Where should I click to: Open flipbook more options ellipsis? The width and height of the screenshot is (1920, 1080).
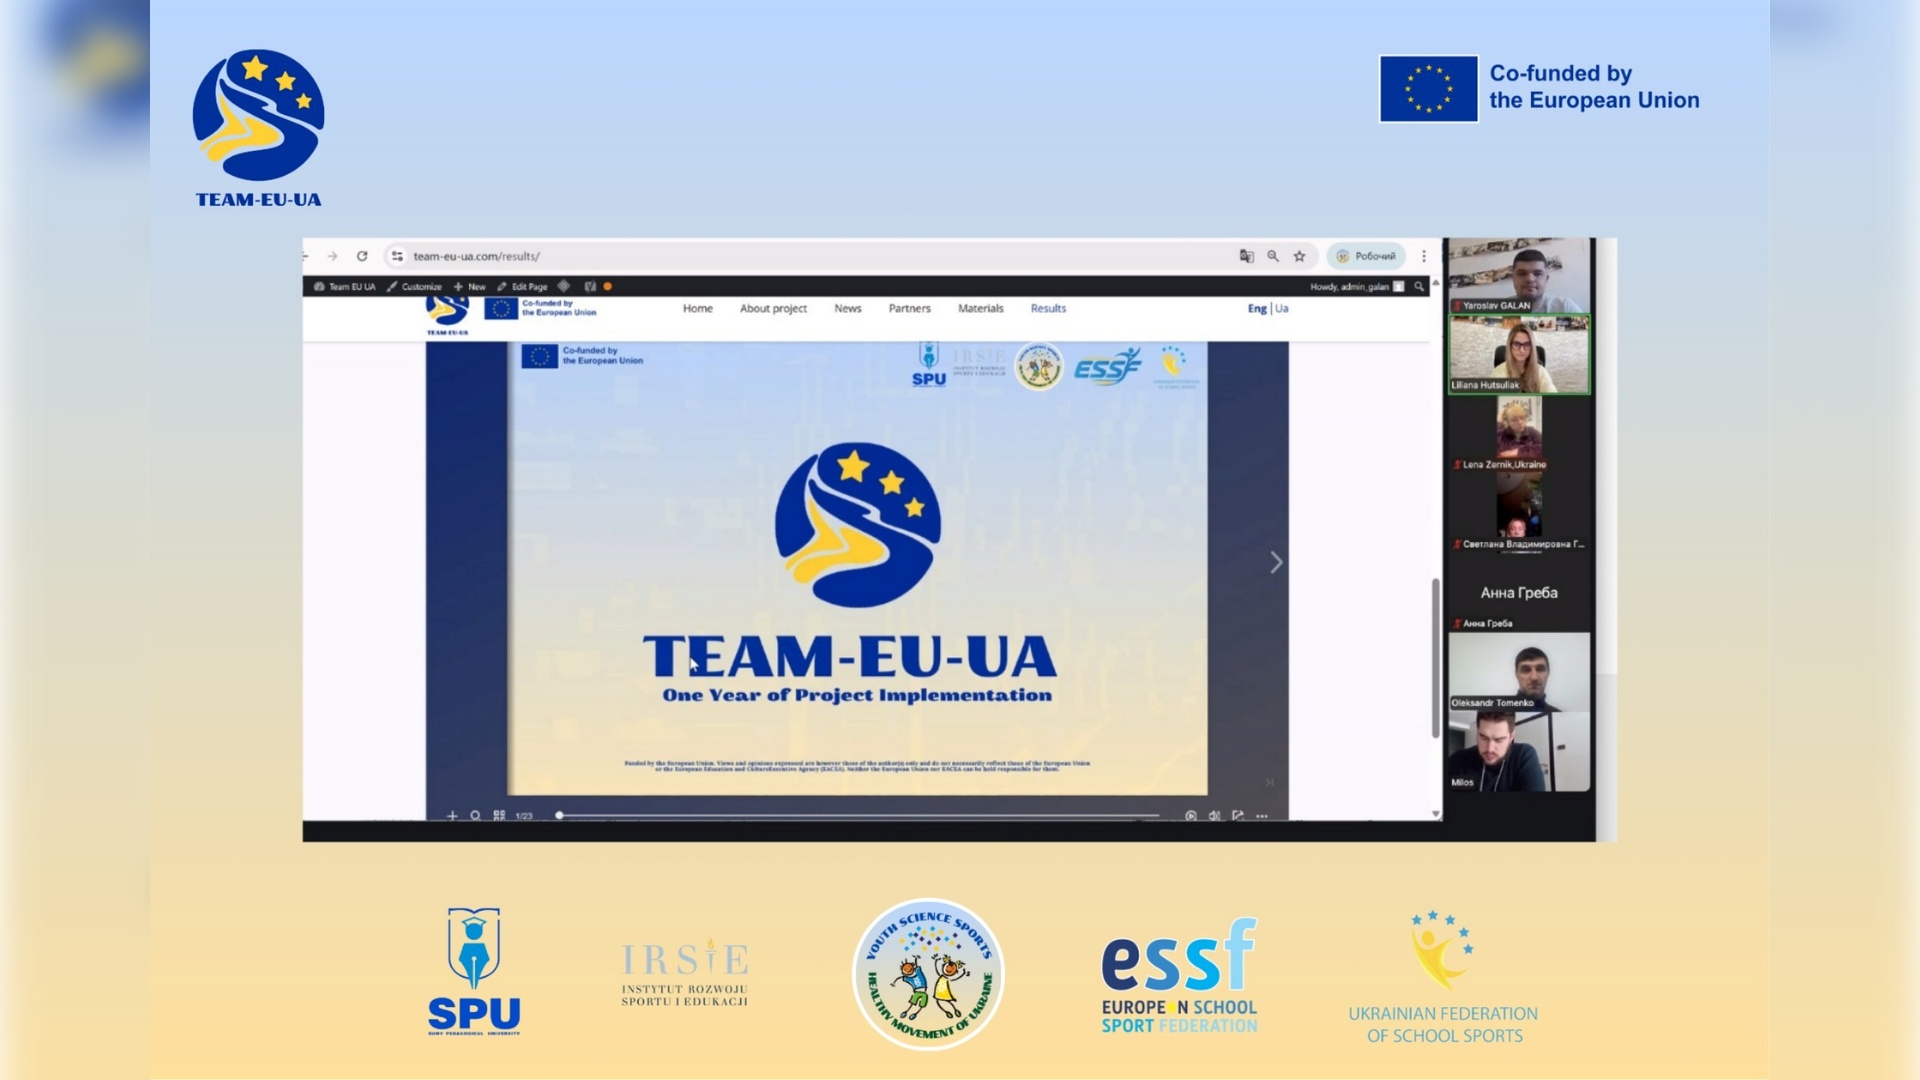click(x=1262, y=815)
